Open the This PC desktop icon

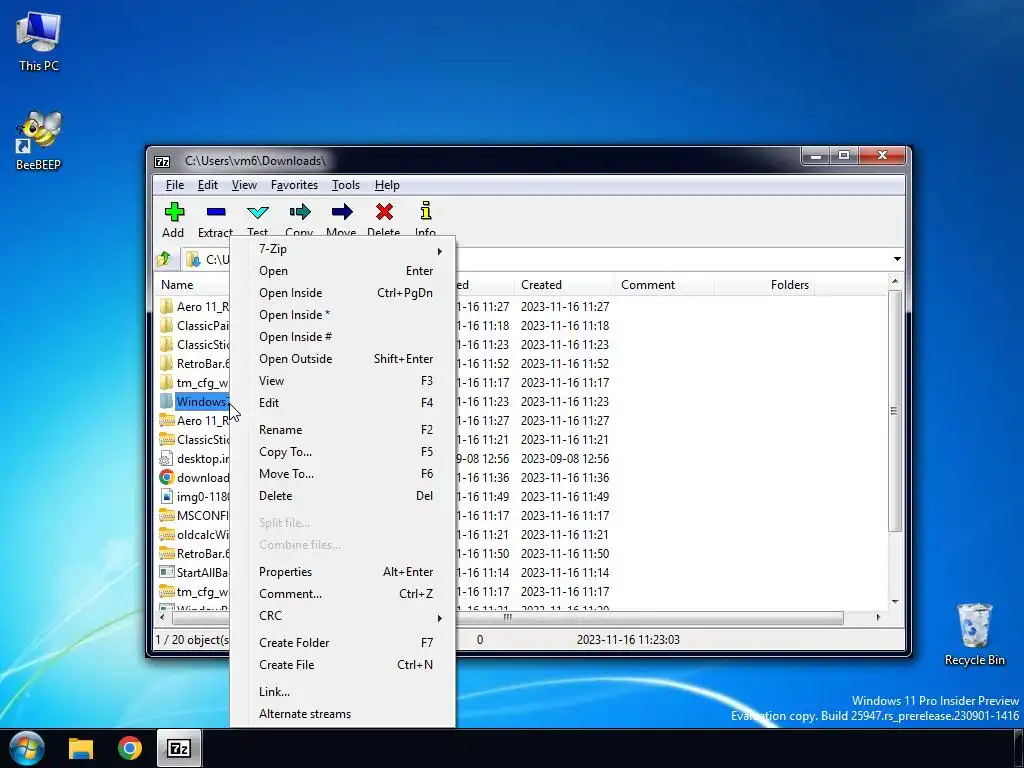[x=39, y=40]
